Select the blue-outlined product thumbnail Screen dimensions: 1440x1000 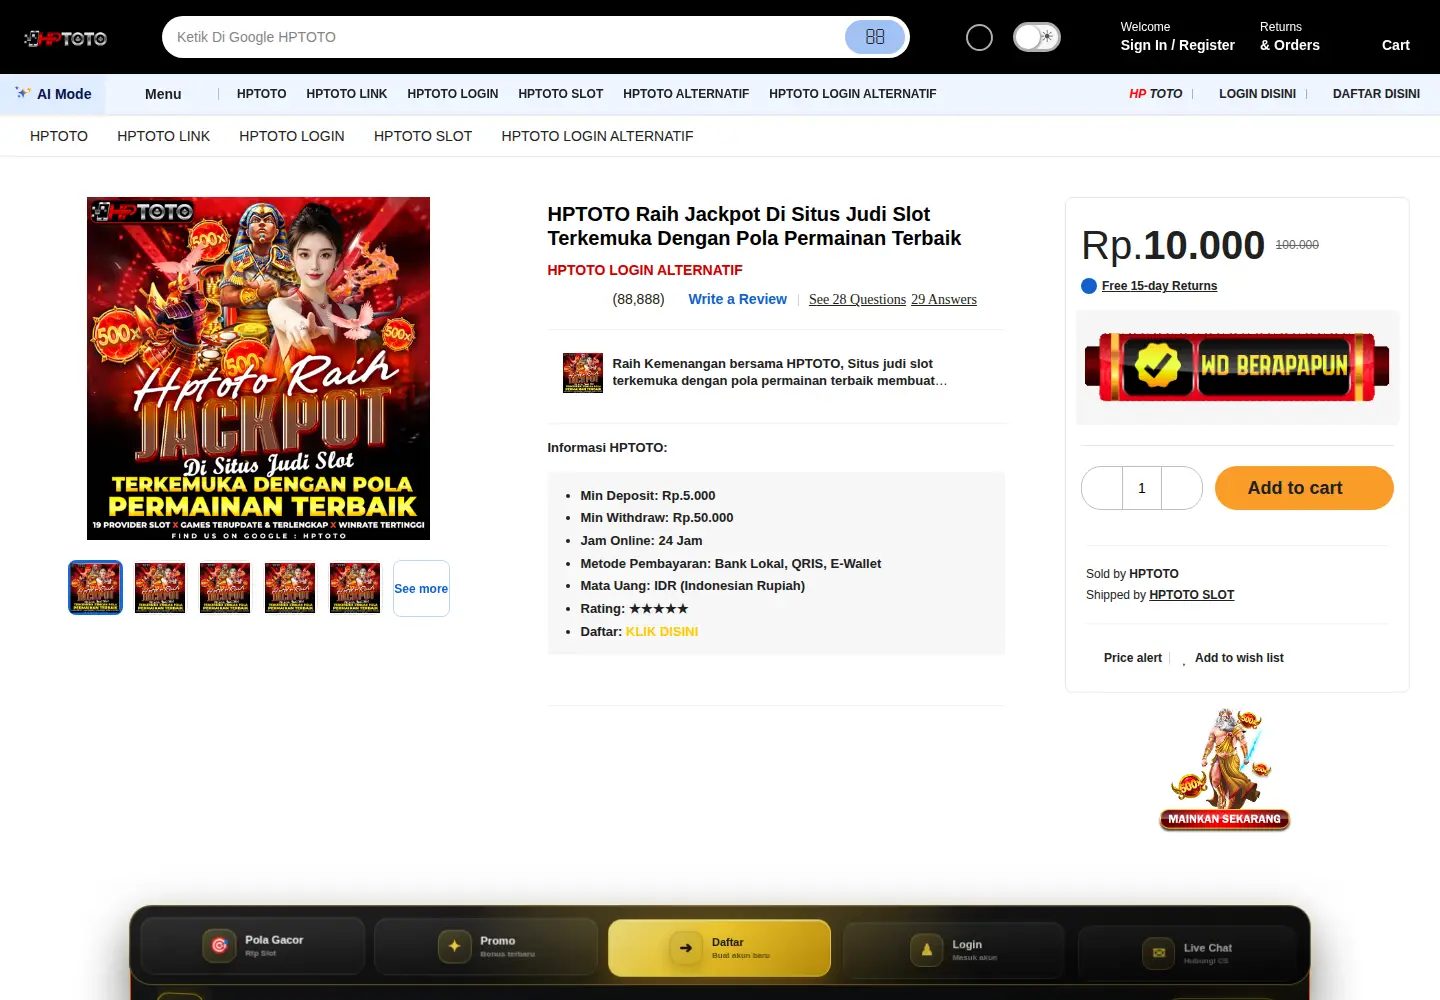(x=95, y=588)
